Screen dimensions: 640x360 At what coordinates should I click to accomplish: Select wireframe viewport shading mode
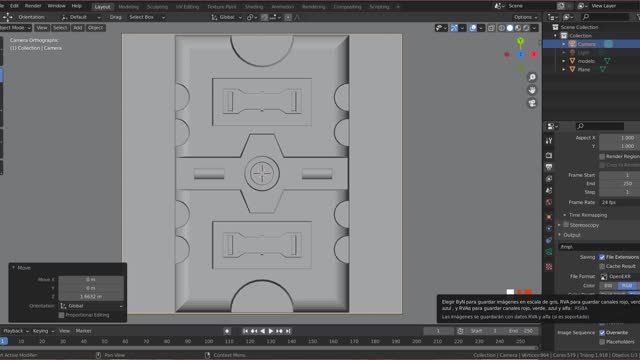502,28
